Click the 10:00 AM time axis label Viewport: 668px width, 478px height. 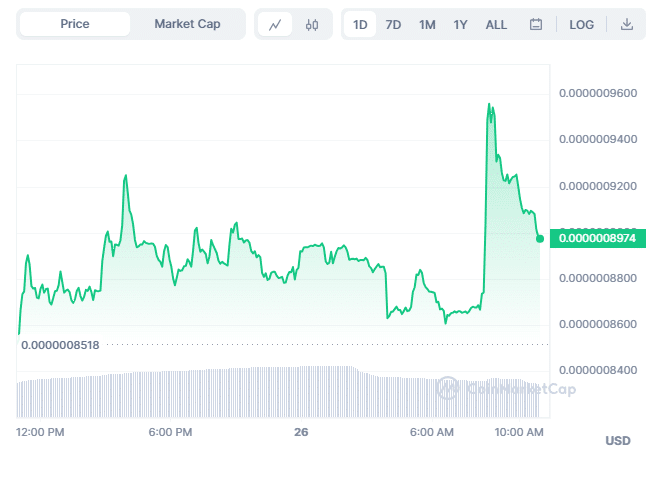click(519, 432)
